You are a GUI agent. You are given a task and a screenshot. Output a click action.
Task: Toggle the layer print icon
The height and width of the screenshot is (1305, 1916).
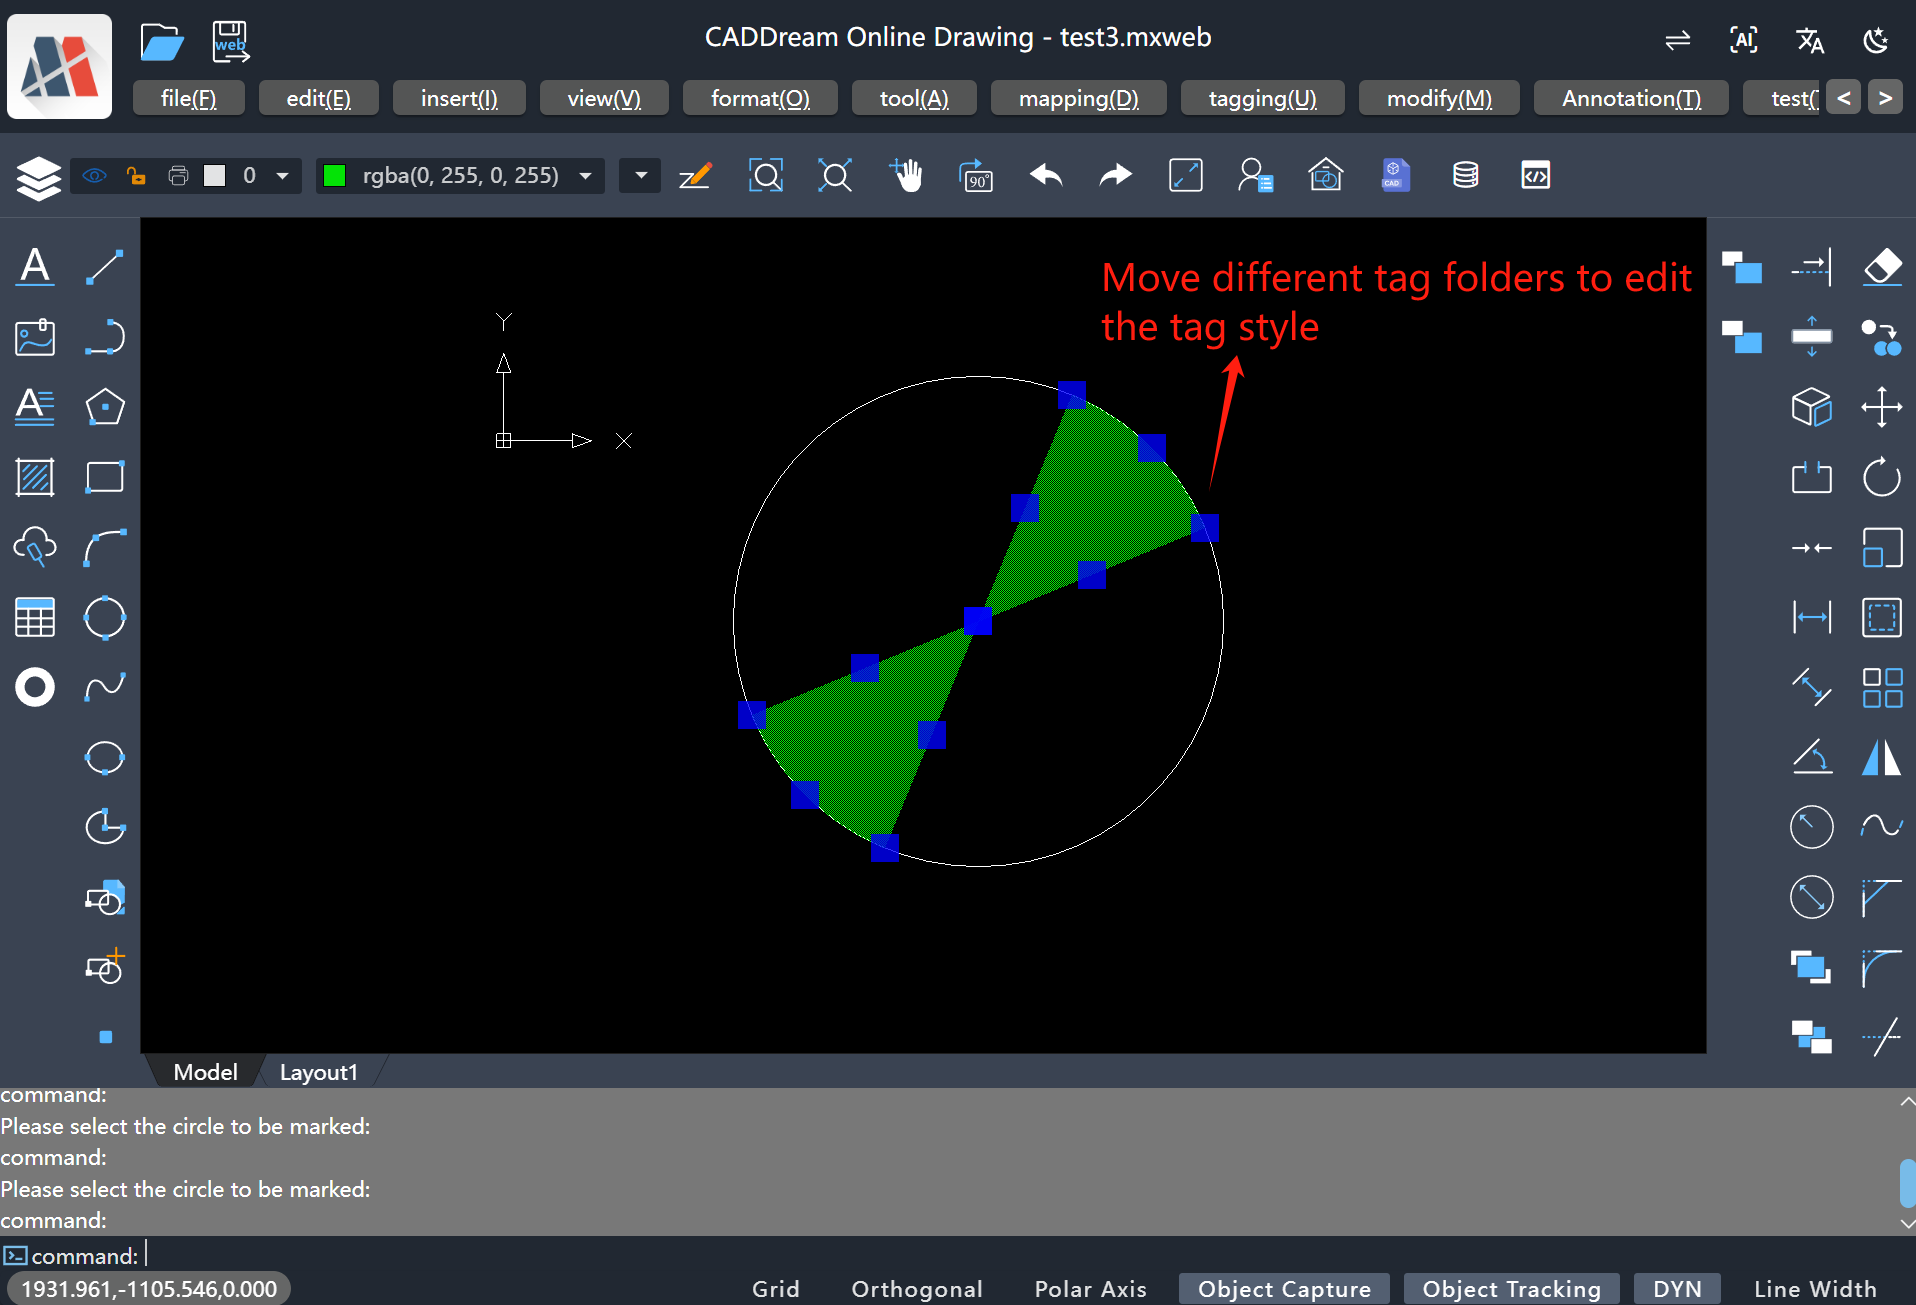tap(178, 176)
